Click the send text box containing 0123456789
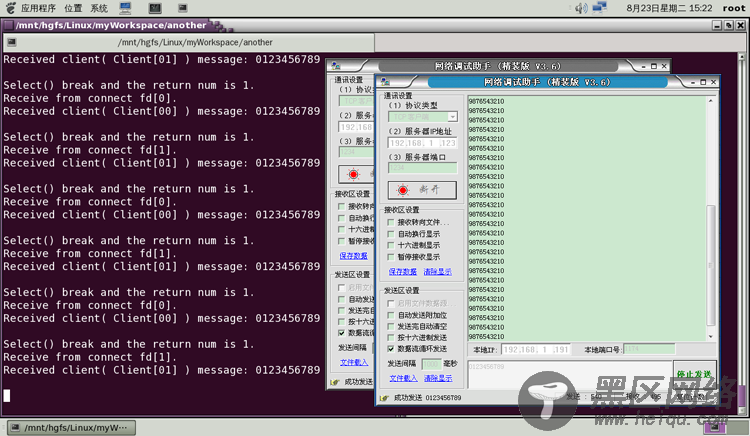 pos(570,375)
